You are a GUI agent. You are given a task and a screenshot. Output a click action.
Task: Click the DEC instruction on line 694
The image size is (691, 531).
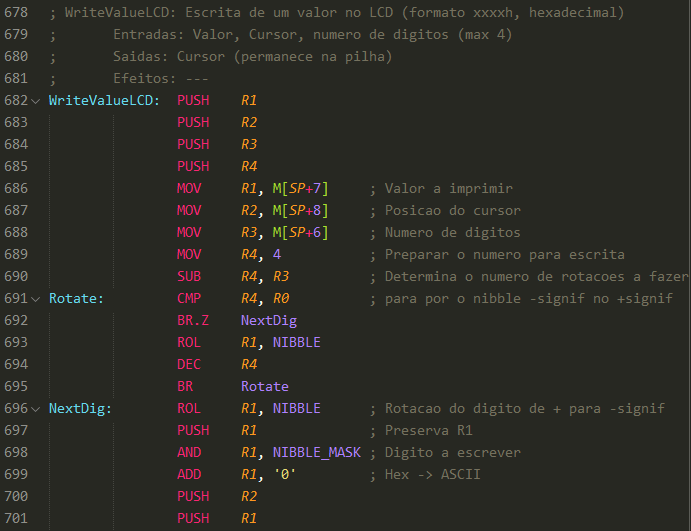(189, 365)
